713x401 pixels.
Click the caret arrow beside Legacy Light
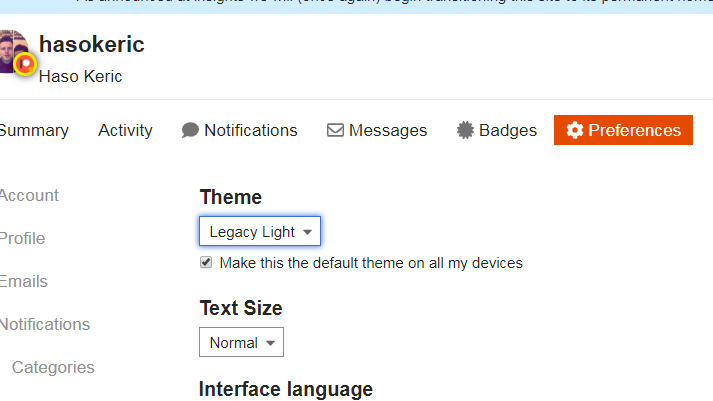pos(308,232)
